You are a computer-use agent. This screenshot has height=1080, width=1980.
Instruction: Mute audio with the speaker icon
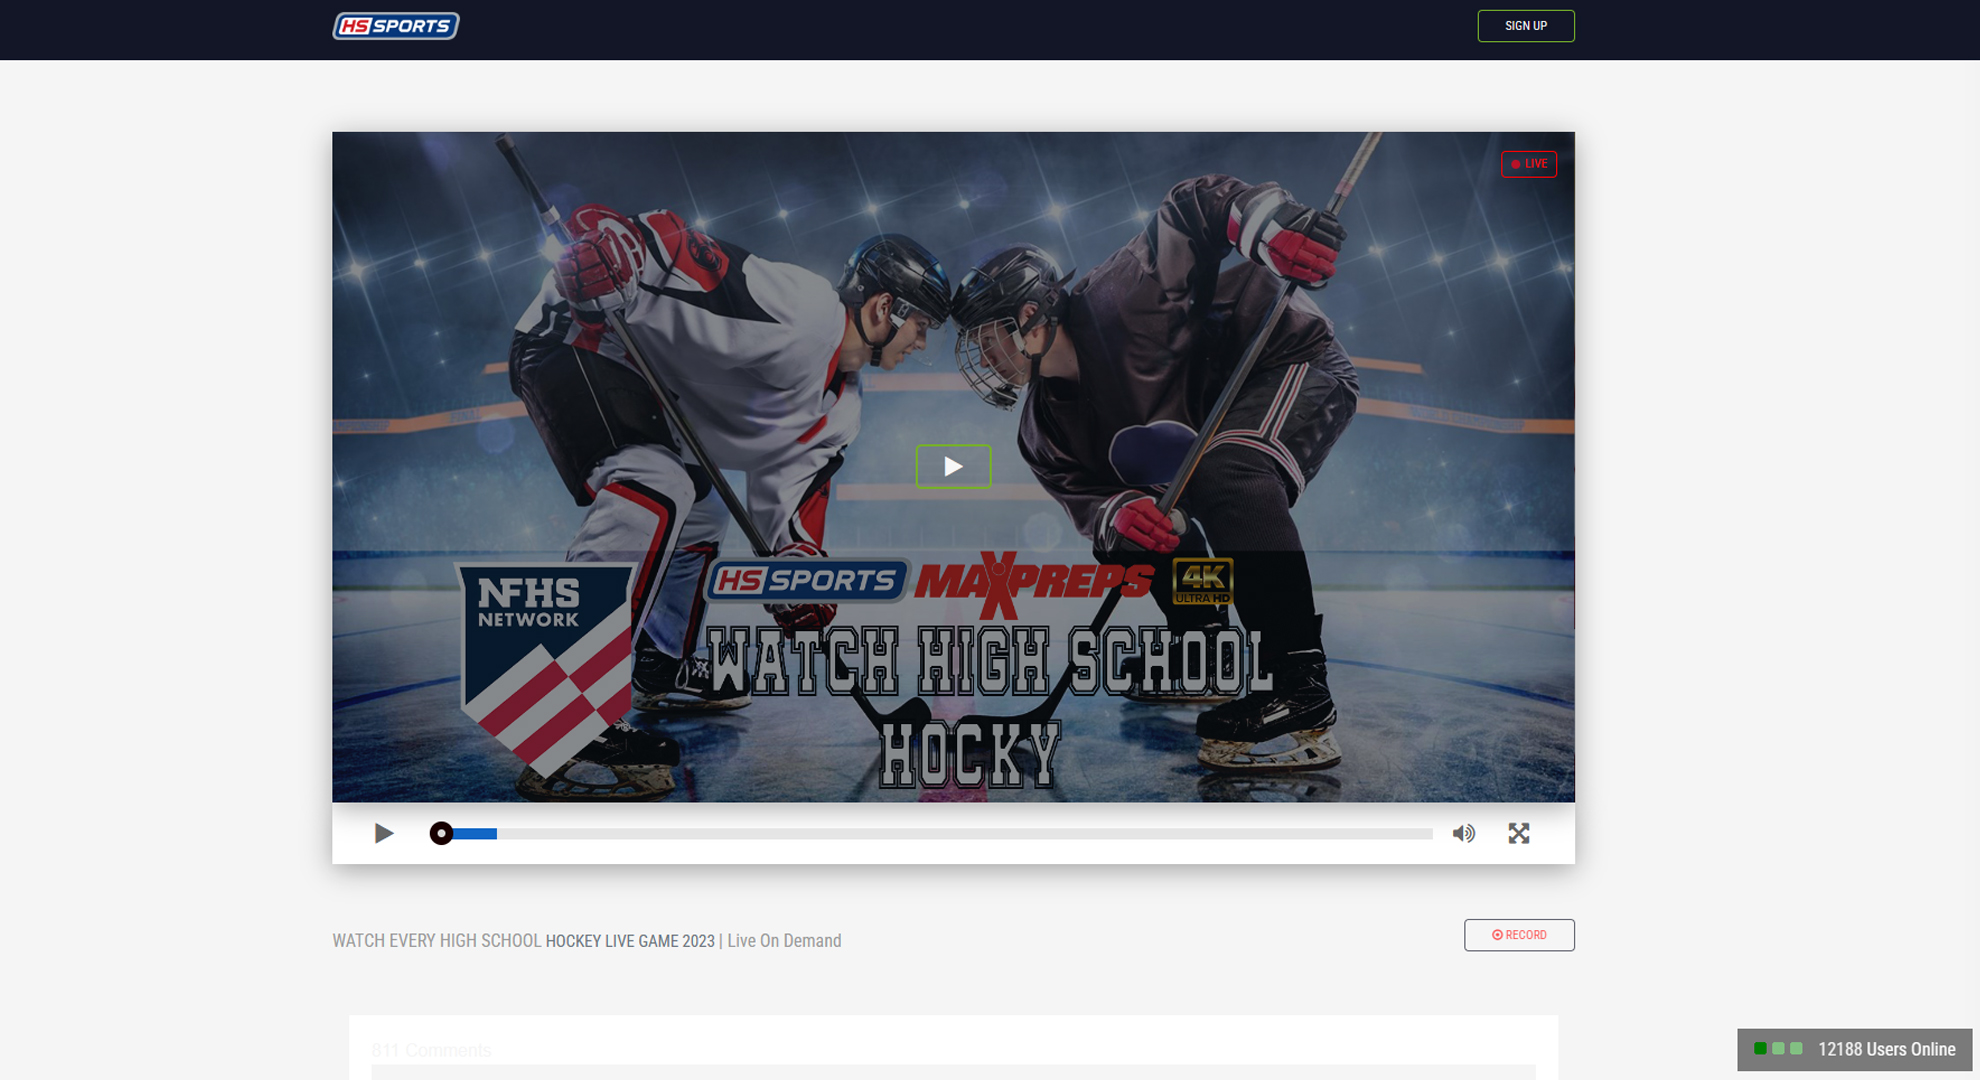pos(1463,833)
